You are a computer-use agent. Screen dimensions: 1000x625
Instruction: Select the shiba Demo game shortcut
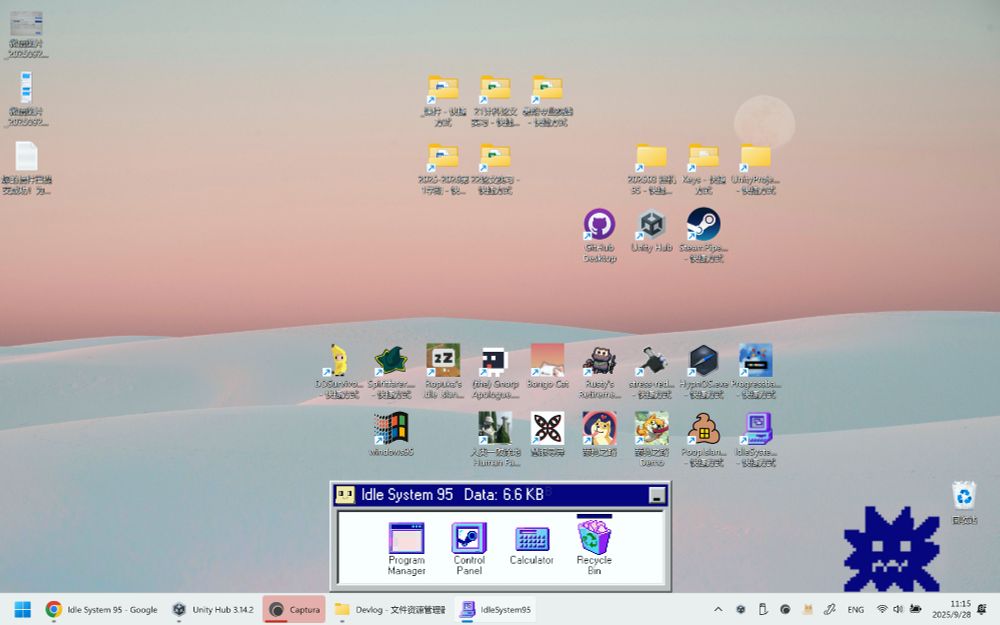click(651, 439)
